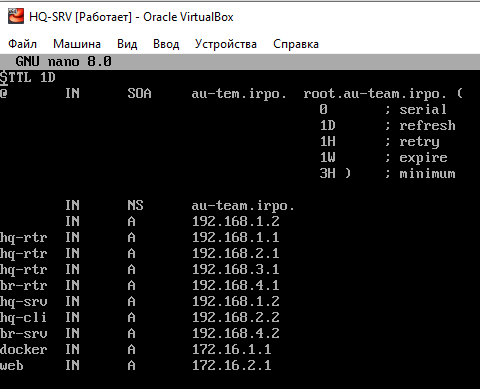Open the Вид menu
480x389 pixels.
[127, 44]
